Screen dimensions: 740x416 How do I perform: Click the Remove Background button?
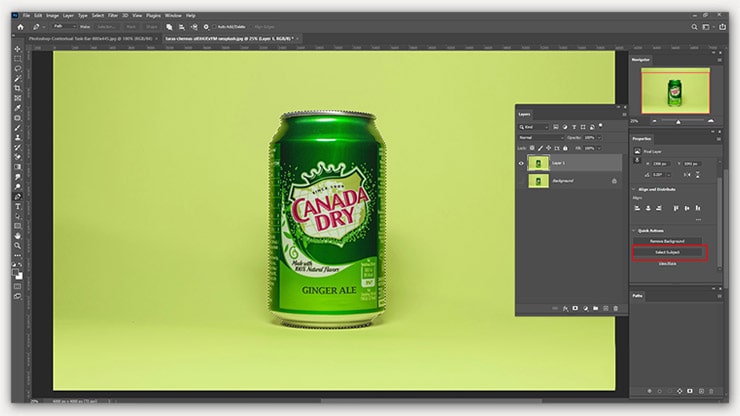pyautogui.click(x=669, y=242)
